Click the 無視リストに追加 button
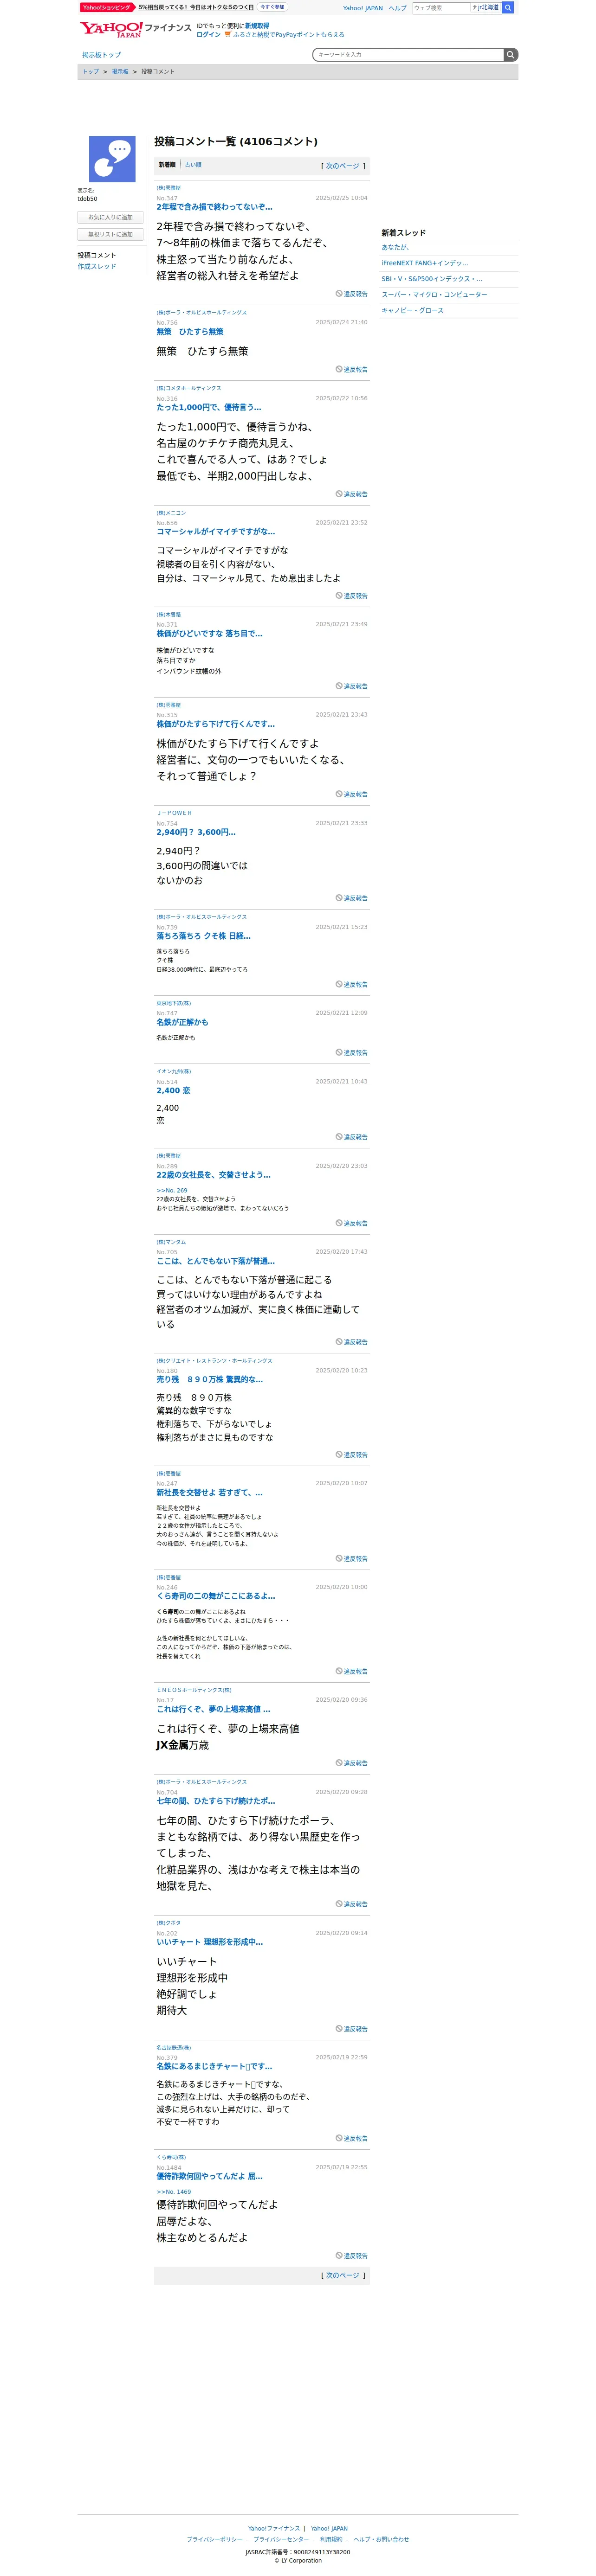The image size is (596, 2576). pyautogui.click(x=110, y=235)
